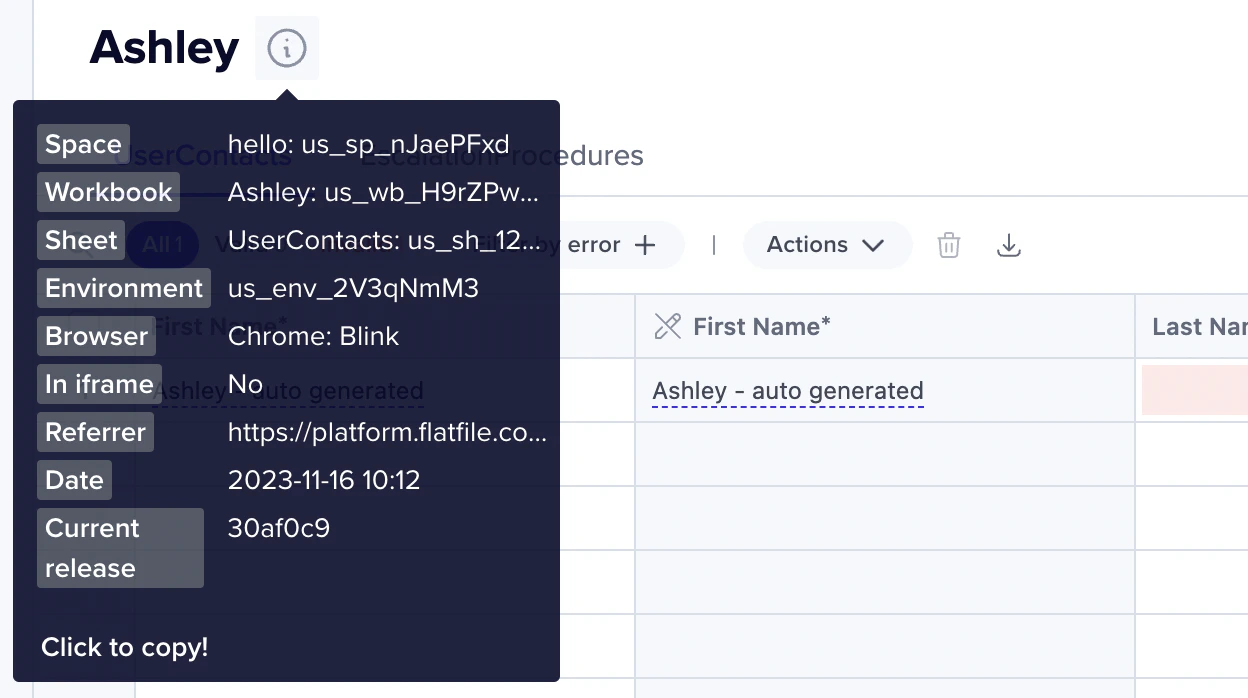Click the Referrer label in tooltip
This screenshot has width=1248, height=698.
95,432
